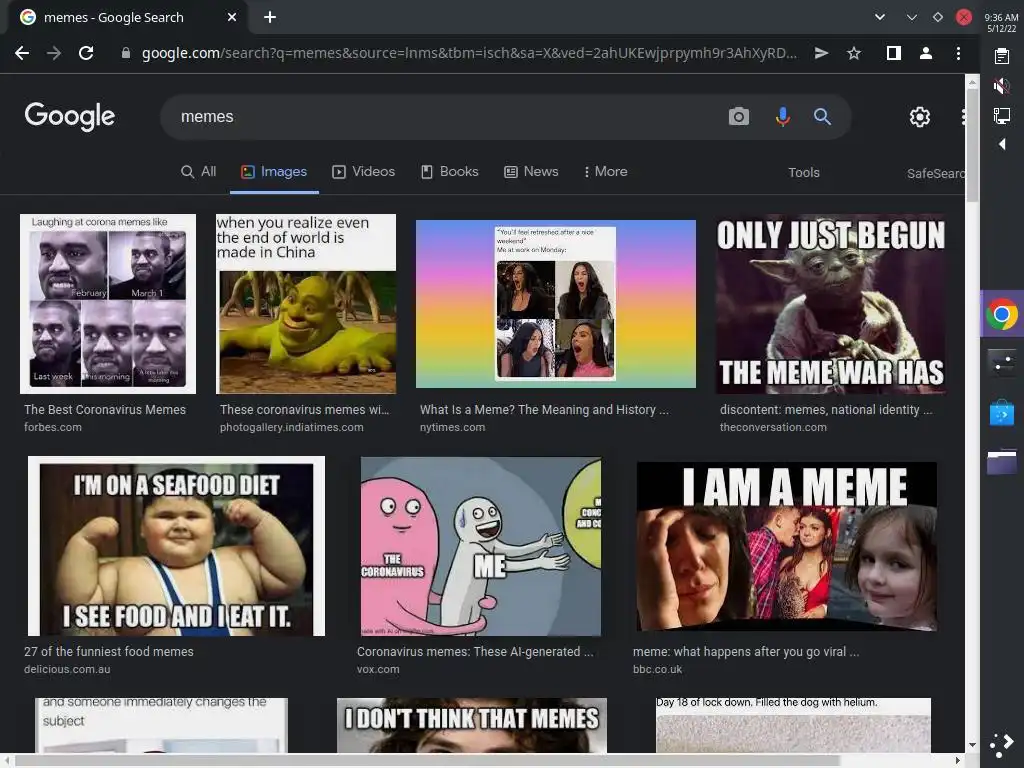Image resolution: width=1024 pixels, height=768 pixels.
Task: Click '27 of the funniest food memes' link
Action: click(x=108, y=652)
